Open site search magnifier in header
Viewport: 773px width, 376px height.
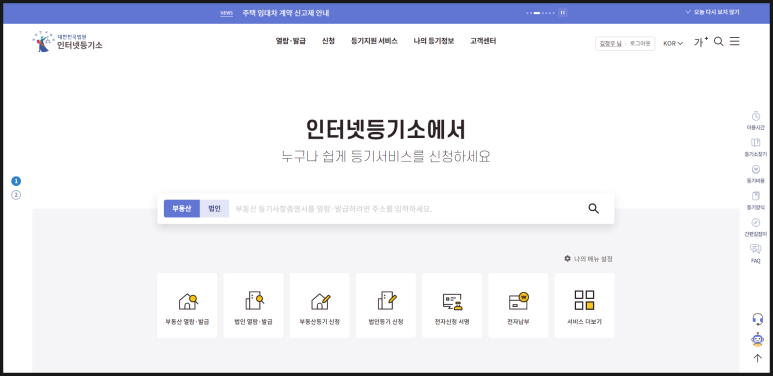point(719,41)
